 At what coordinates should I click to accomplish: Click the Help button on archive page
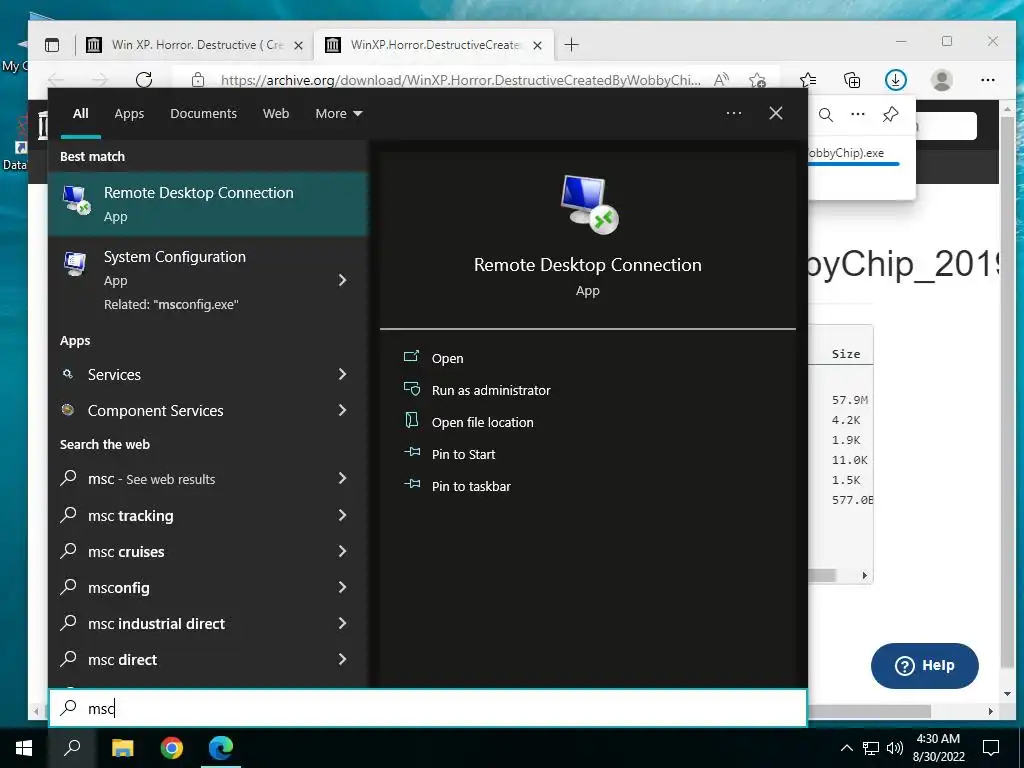pos(924,665)
